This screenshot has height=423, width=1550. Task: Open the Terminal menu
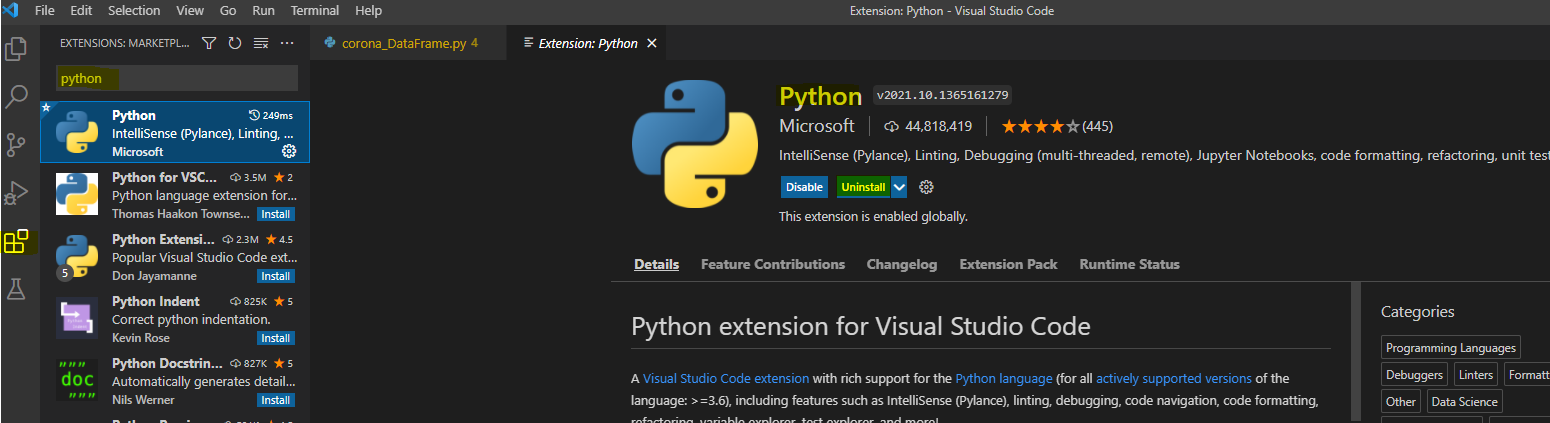pos(315,10)
